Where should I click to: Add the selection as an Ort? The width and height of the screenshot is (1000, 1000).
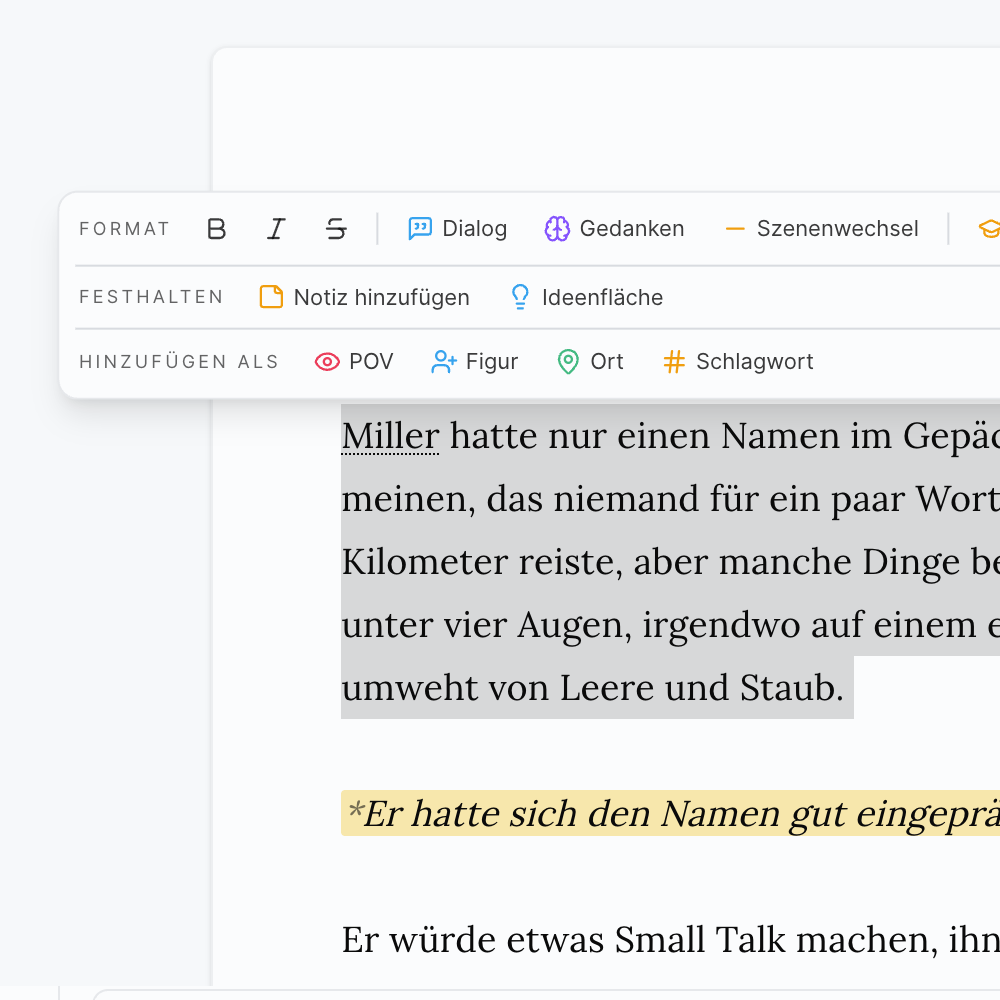(x=590, y=362)
